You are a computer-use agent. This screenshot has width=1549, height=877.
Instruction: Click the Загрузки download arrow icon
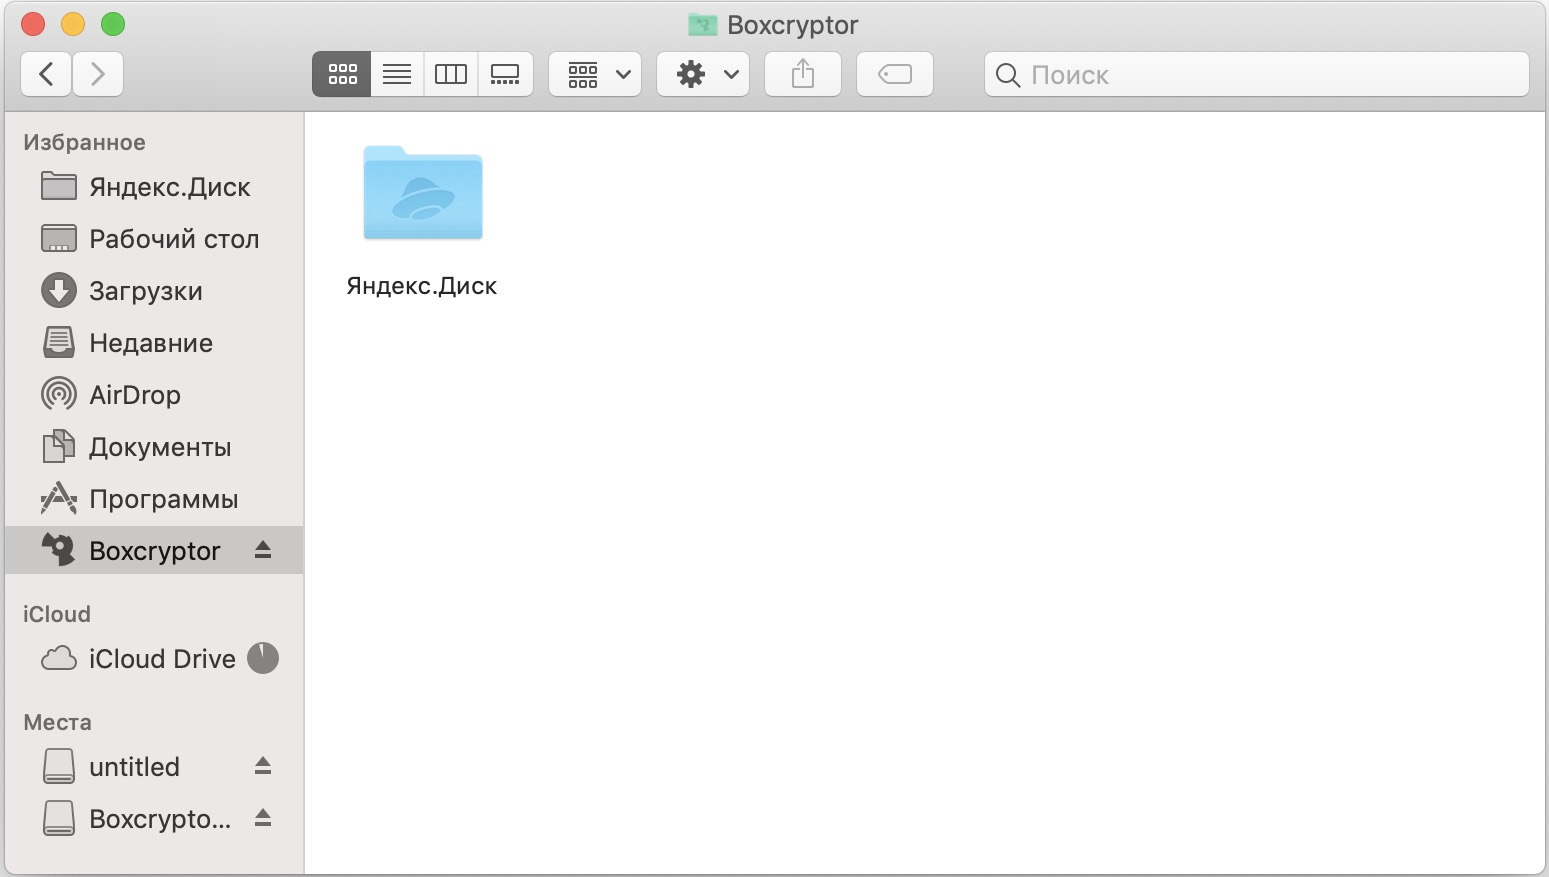(x=59, y=290)
